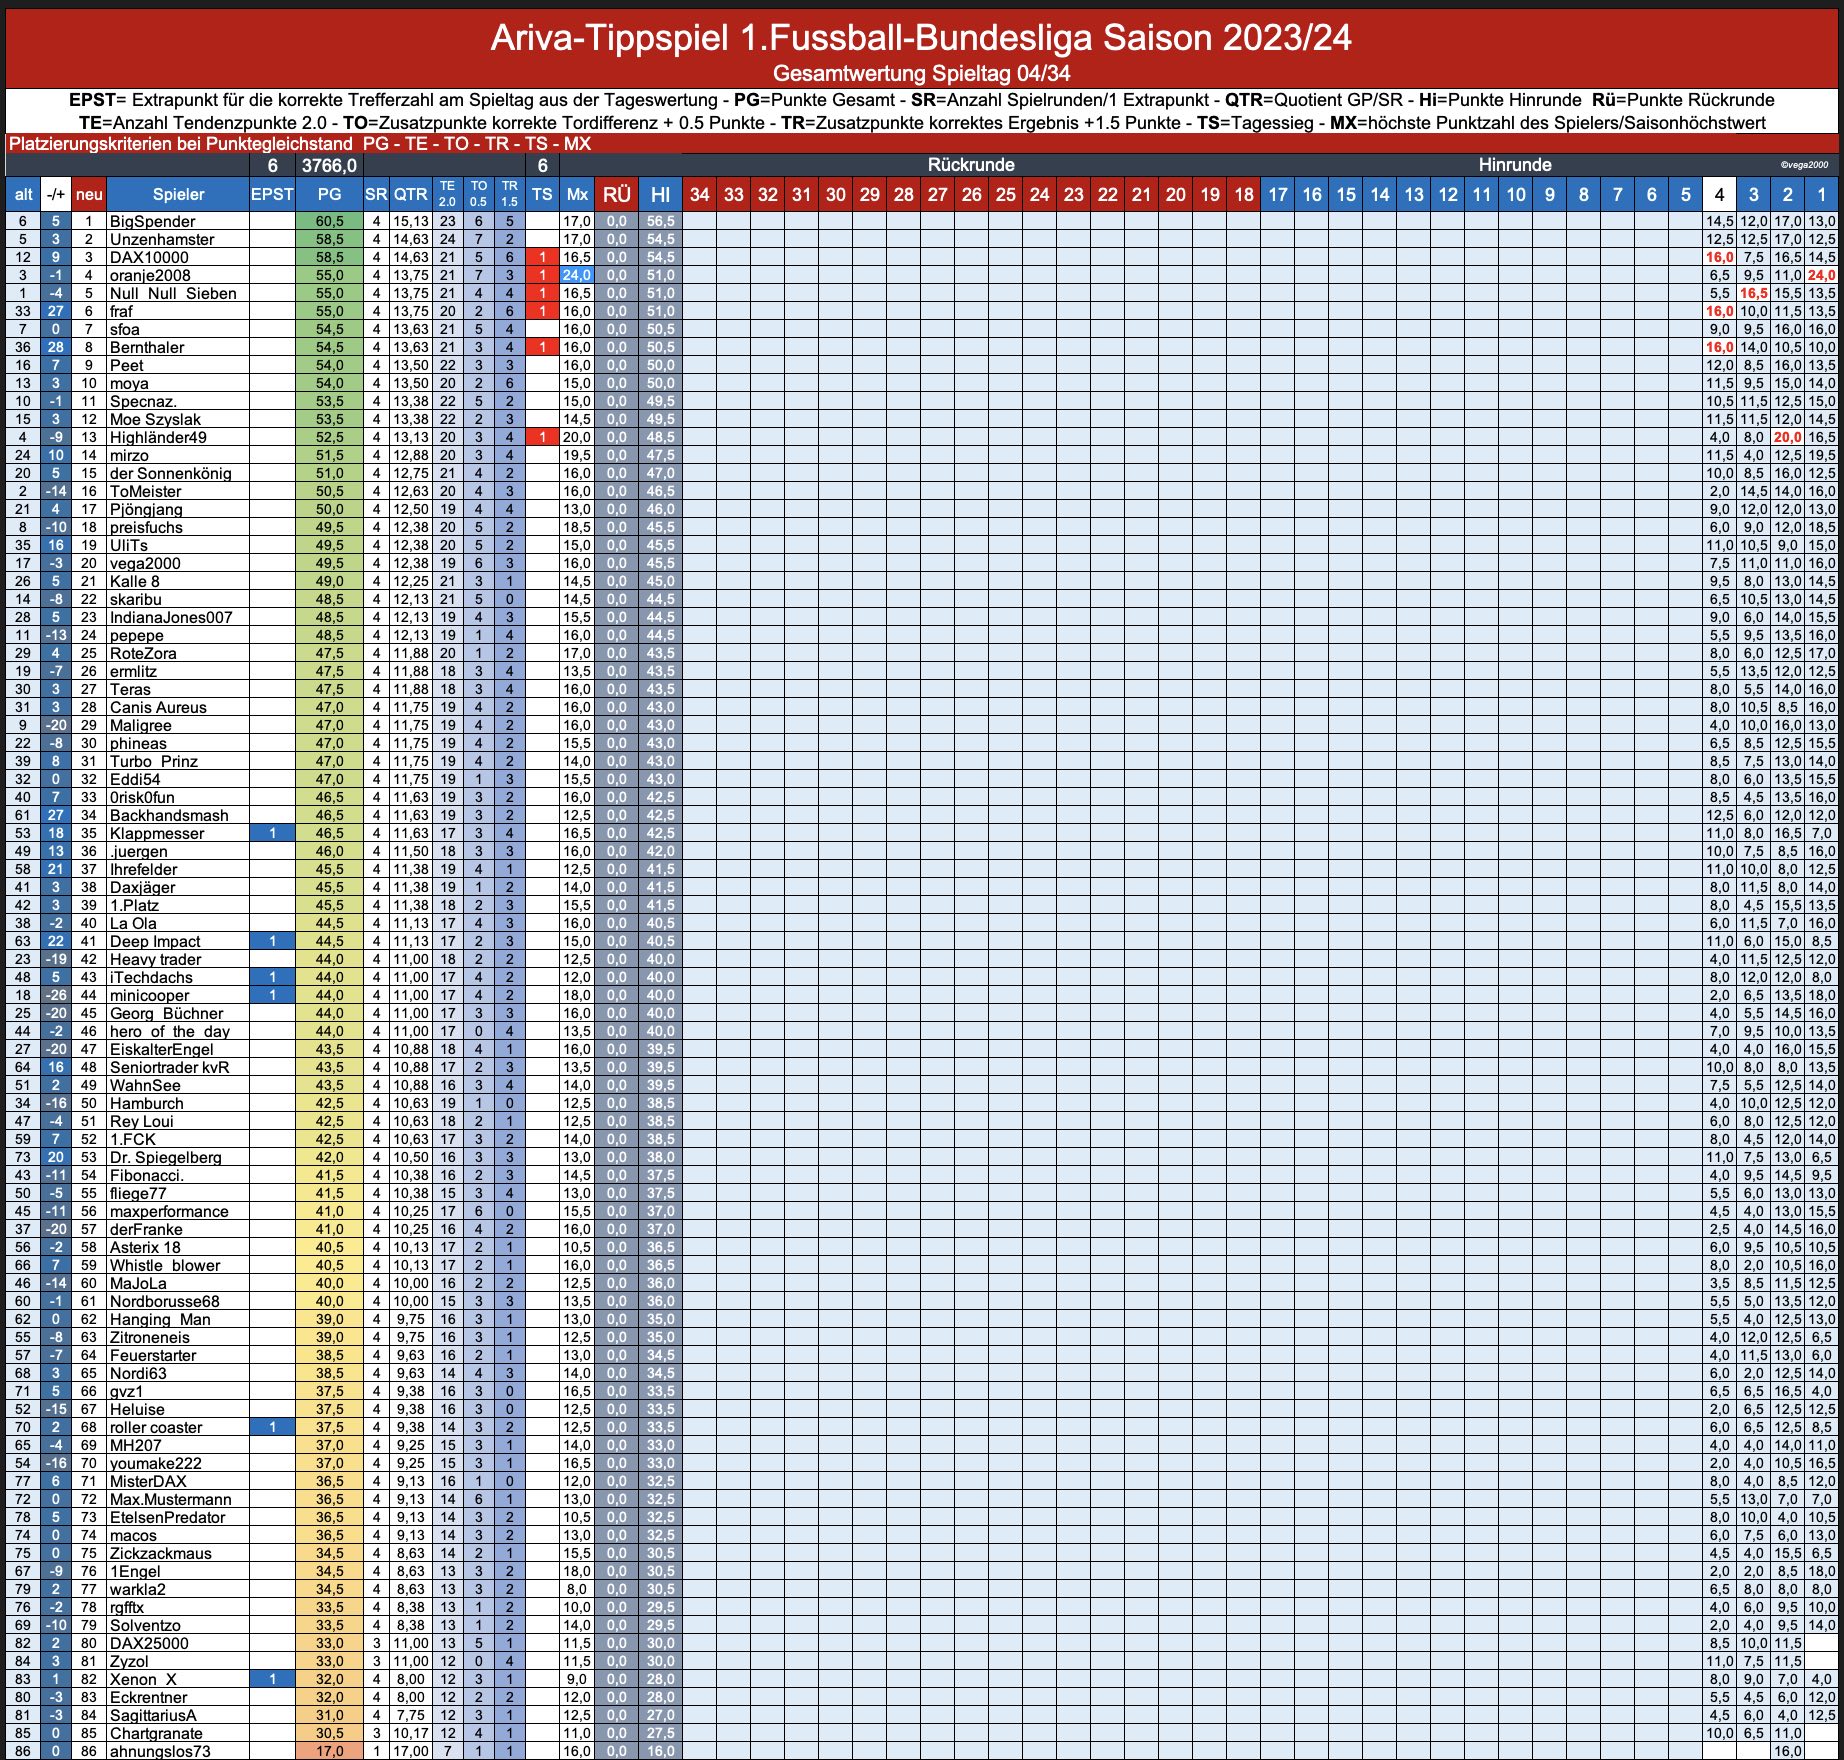Image resolution: width=1844 pixels, height=1760 pixels.
Task: Click the 'alt' column header
Action: coord(23,194)
